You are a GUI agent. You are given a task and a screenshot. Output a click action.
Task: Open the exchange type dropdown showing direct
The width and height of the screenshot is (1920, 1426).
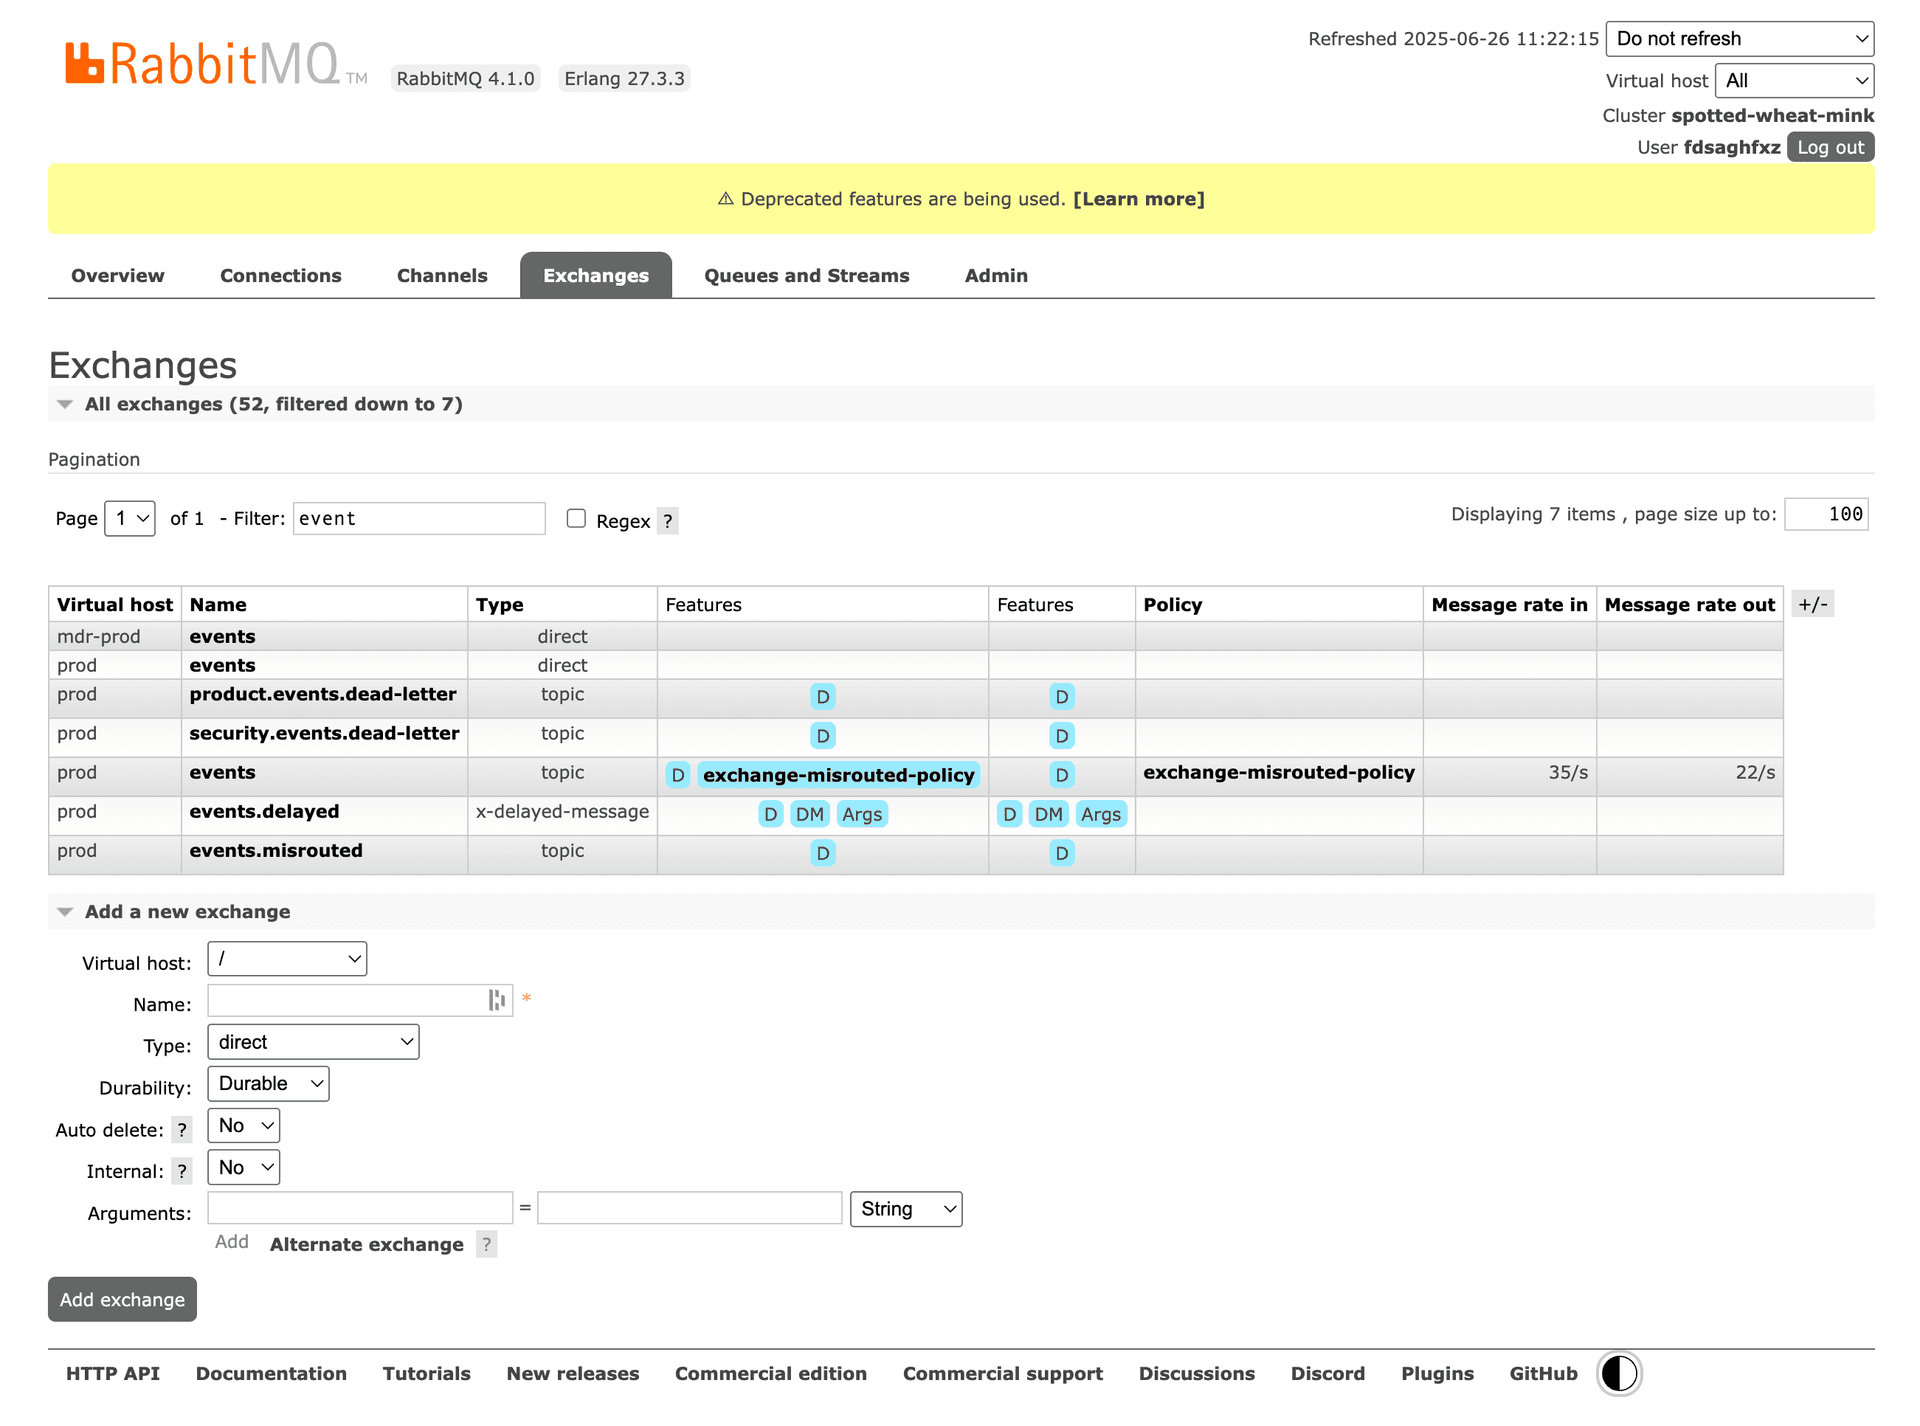coord(312,1041)
